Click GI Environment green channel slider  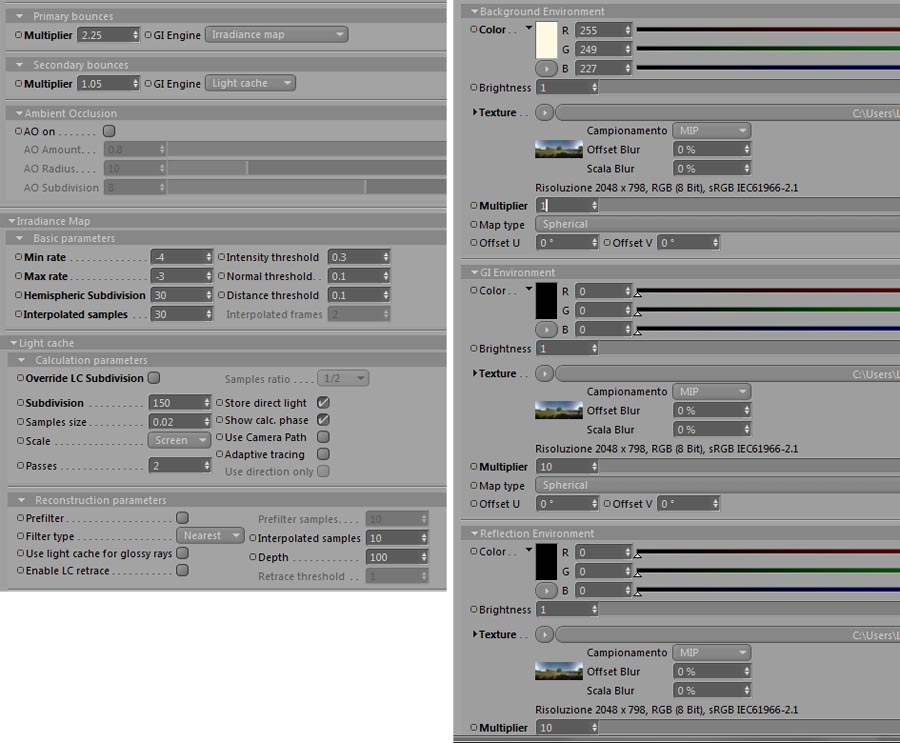coord(768,310)
